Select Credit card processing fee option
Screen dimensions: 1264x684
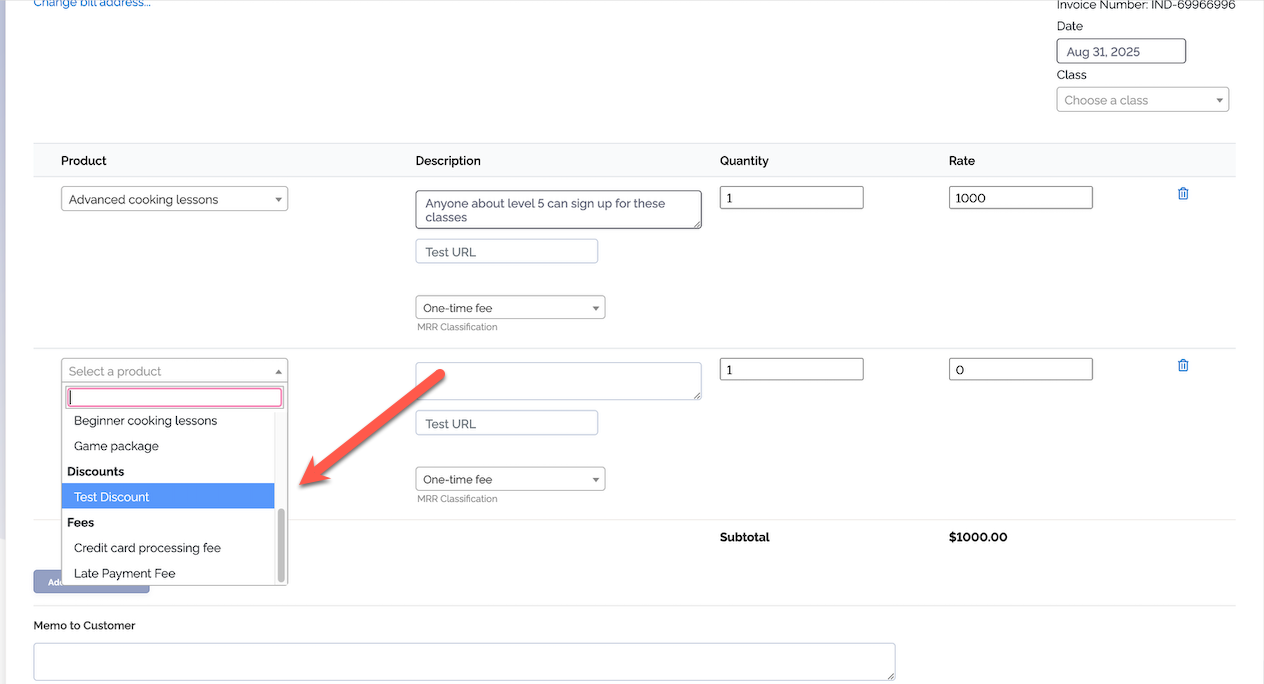[x=147, y=548]
